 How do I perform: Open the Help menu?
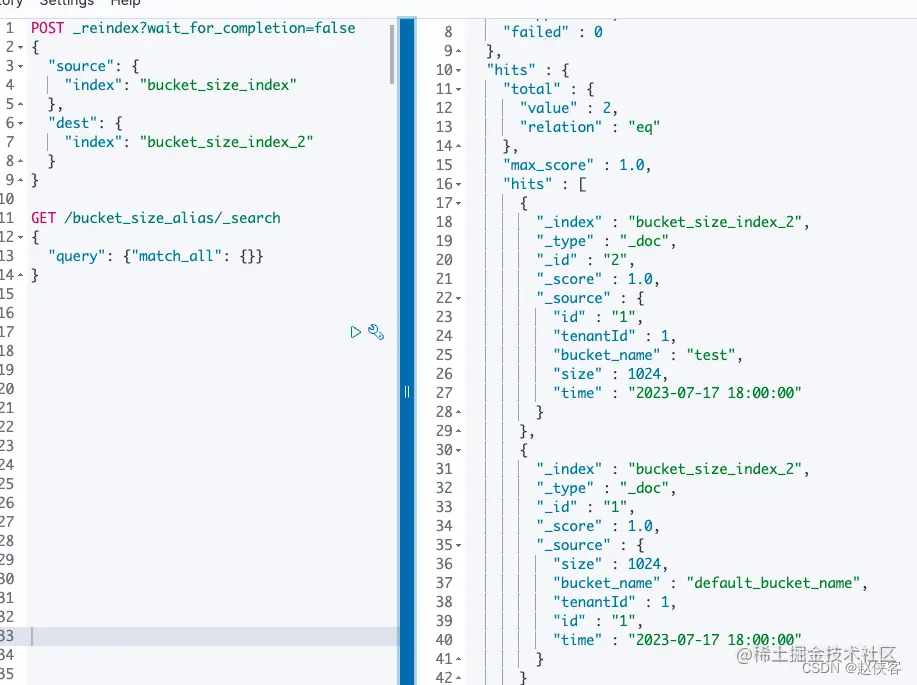point(125,3)
